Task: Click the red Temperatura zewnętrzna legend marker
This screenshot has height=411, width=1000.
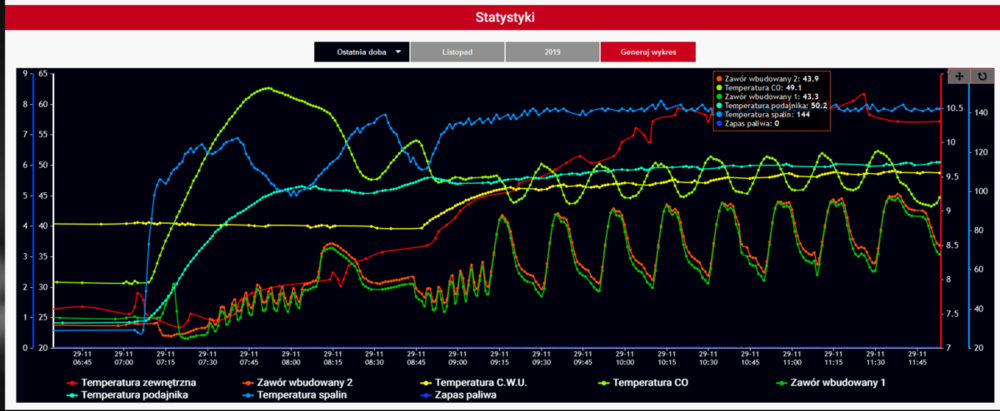Action: 72,383
